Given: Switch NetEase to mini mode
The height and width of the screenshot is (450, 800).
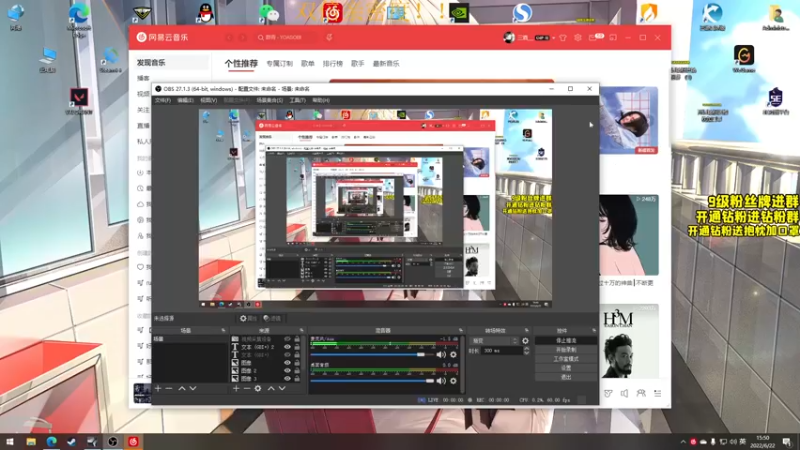Looking at the screenshot, I should click(x=613, y=38).
